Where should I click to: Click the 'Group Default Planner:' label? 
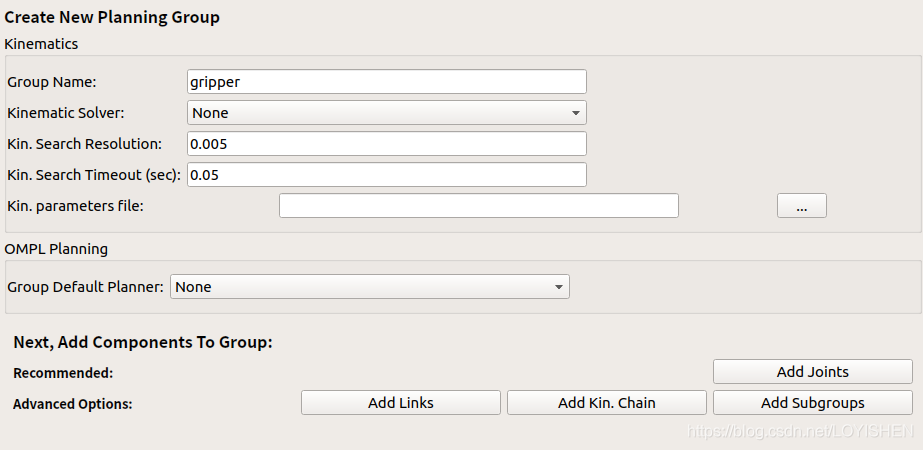coord(85,287)
